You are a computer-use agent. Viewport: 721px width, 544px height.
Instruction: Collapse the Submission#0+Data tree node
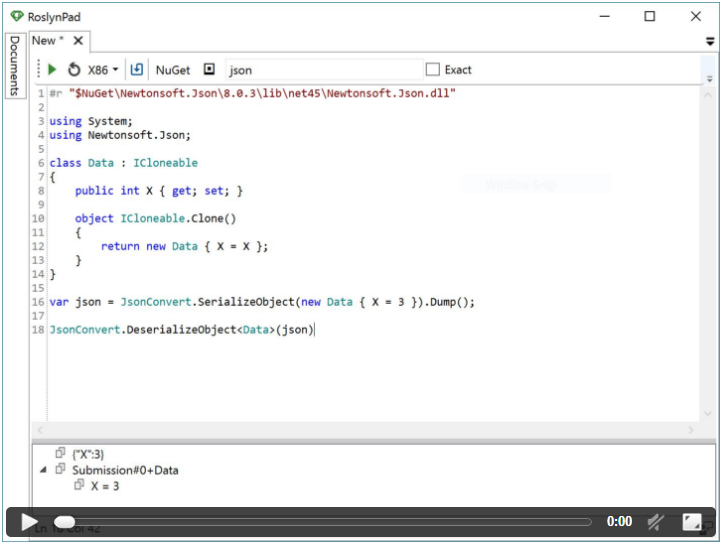[x=43, y=469]
